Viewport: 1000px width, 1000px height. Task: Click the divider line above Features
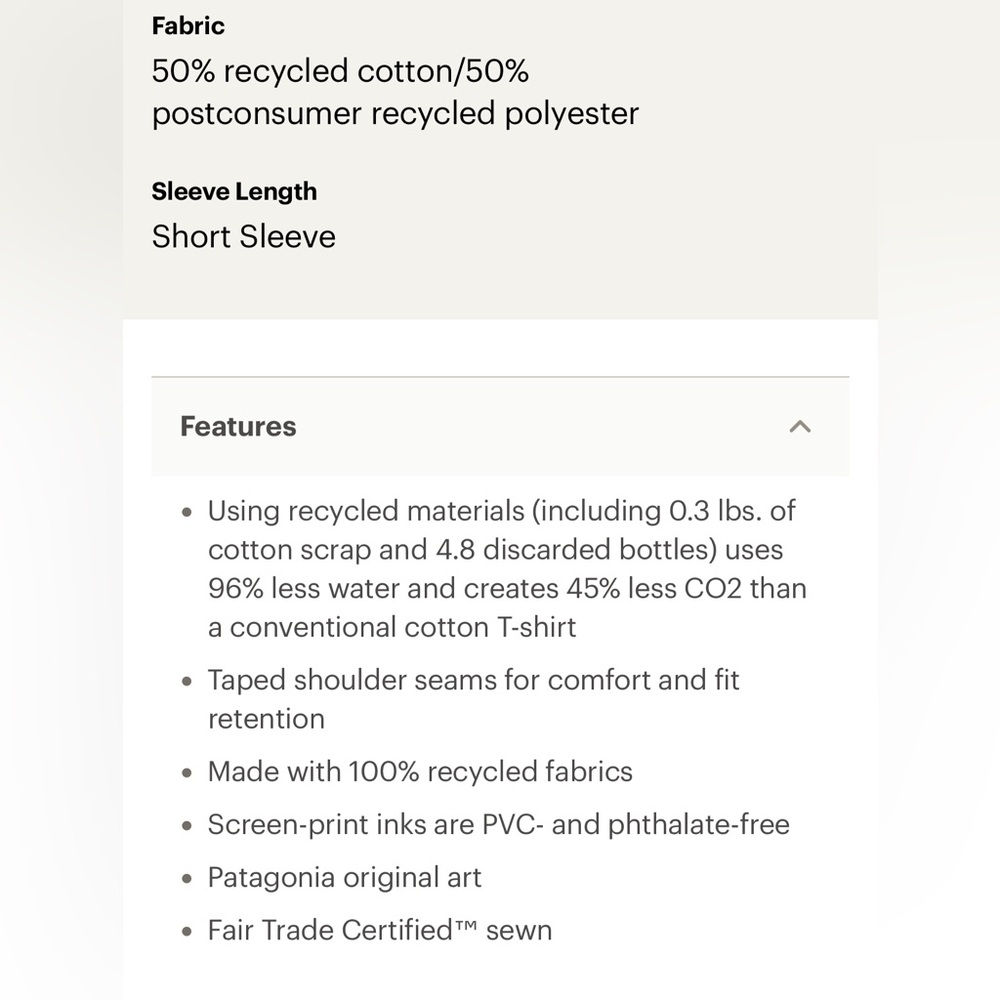click(x=500, y=377)
